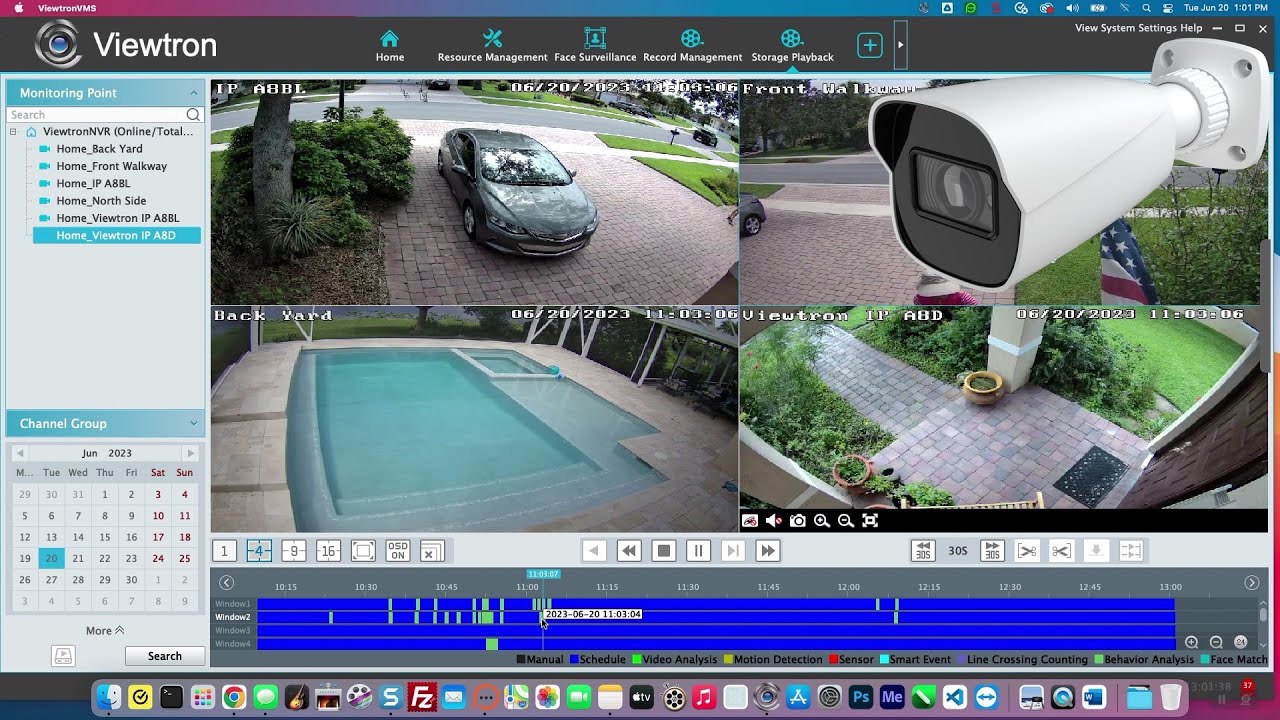The image size is (1280, 720).
Task: Switch to 4-window layout
Action: pyautogui.click(x=259, y=551)
